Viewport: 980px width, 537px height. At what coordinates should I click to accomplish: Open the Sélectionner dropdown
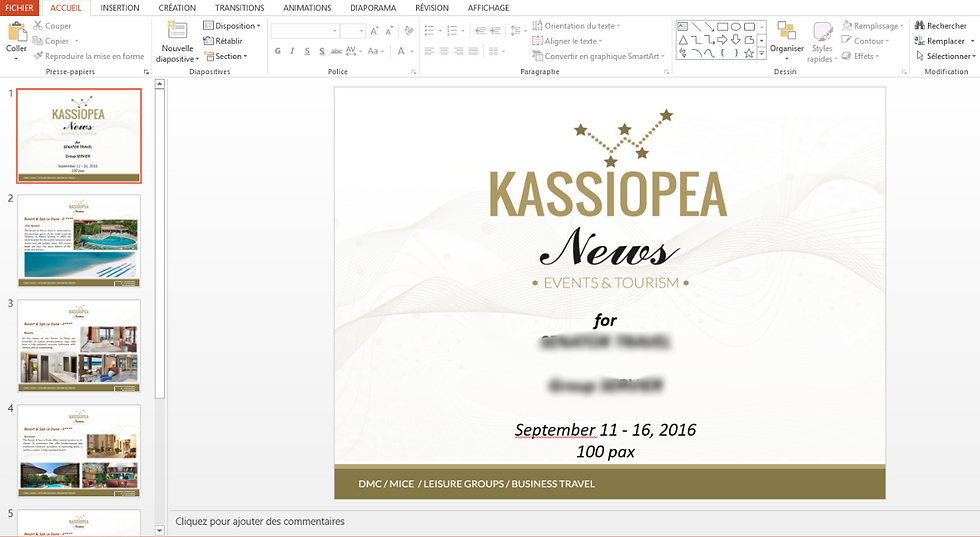tap(945, 56)
